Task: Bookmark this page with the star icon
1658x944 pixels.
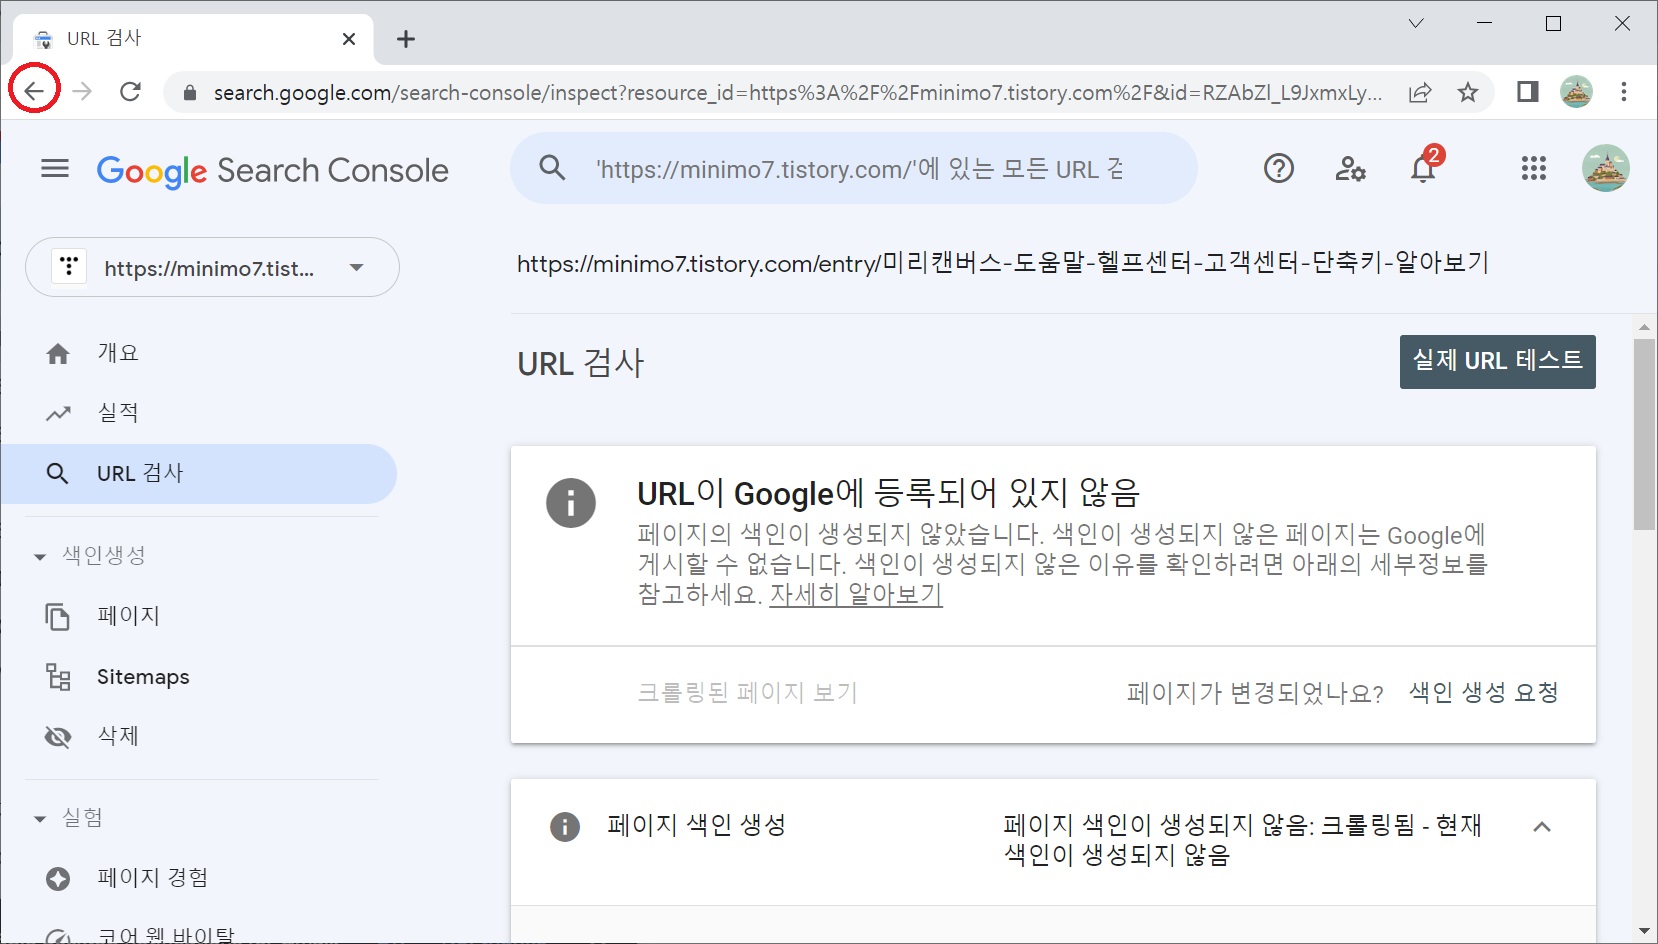Action: (1467, 93)
